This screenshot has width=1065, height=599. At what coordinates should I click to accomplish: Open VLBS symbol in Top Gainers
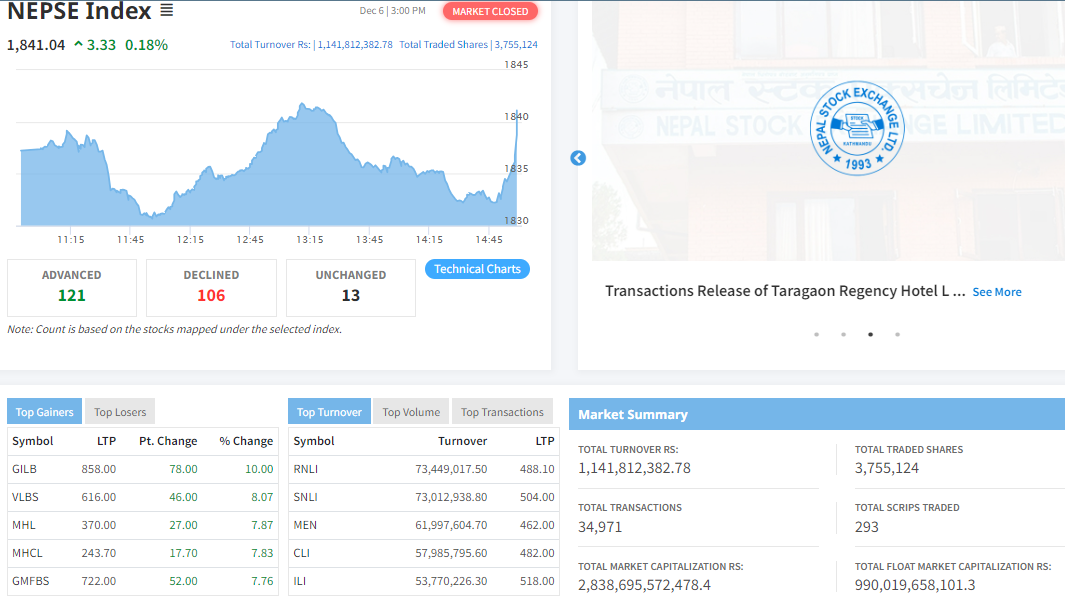25,497
